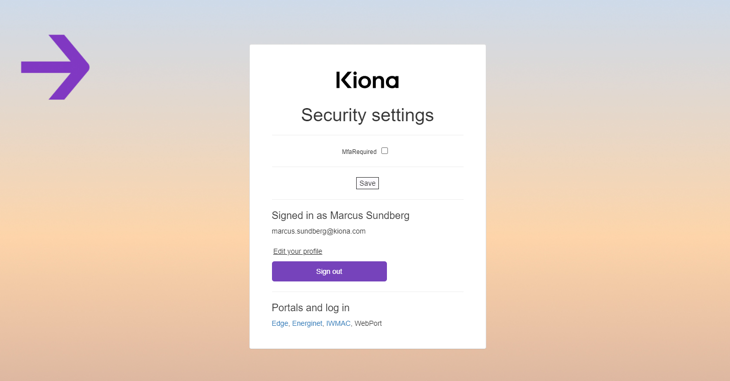Image resolution: width=730 pixels, height=381 pixels.
Task: Select the name Marcus Sundberg
Action: pos(370,215)
